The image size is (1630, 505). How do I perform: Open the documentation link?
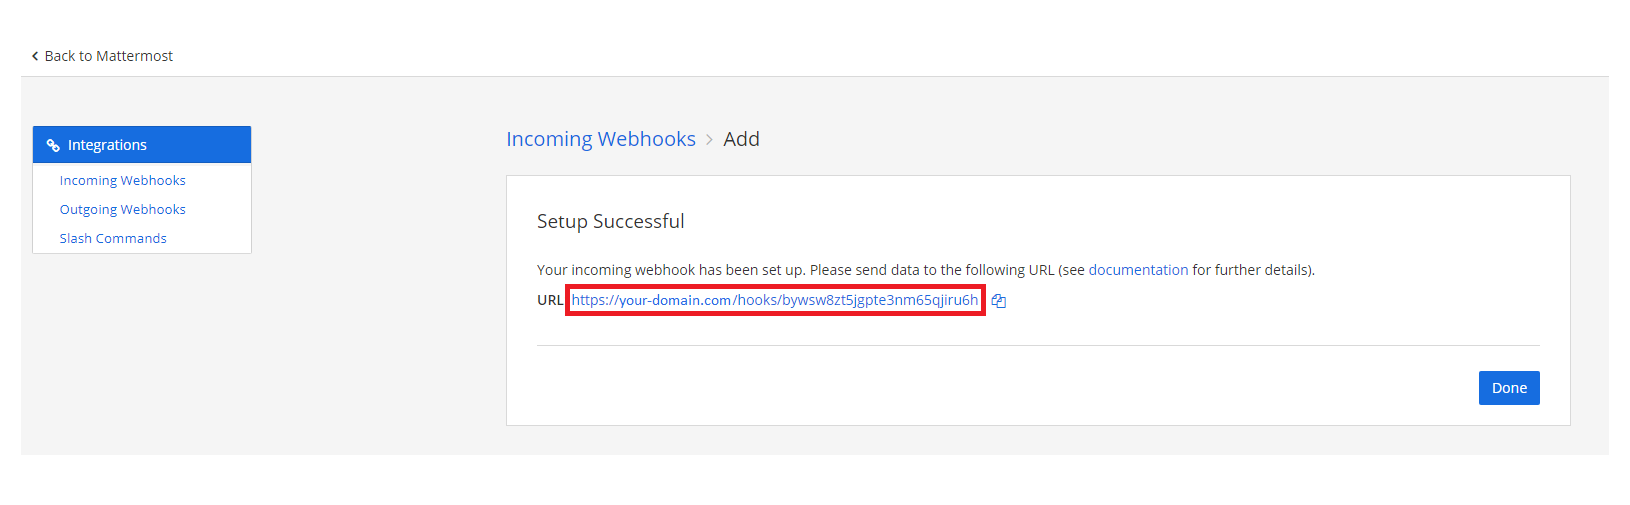1138,270
